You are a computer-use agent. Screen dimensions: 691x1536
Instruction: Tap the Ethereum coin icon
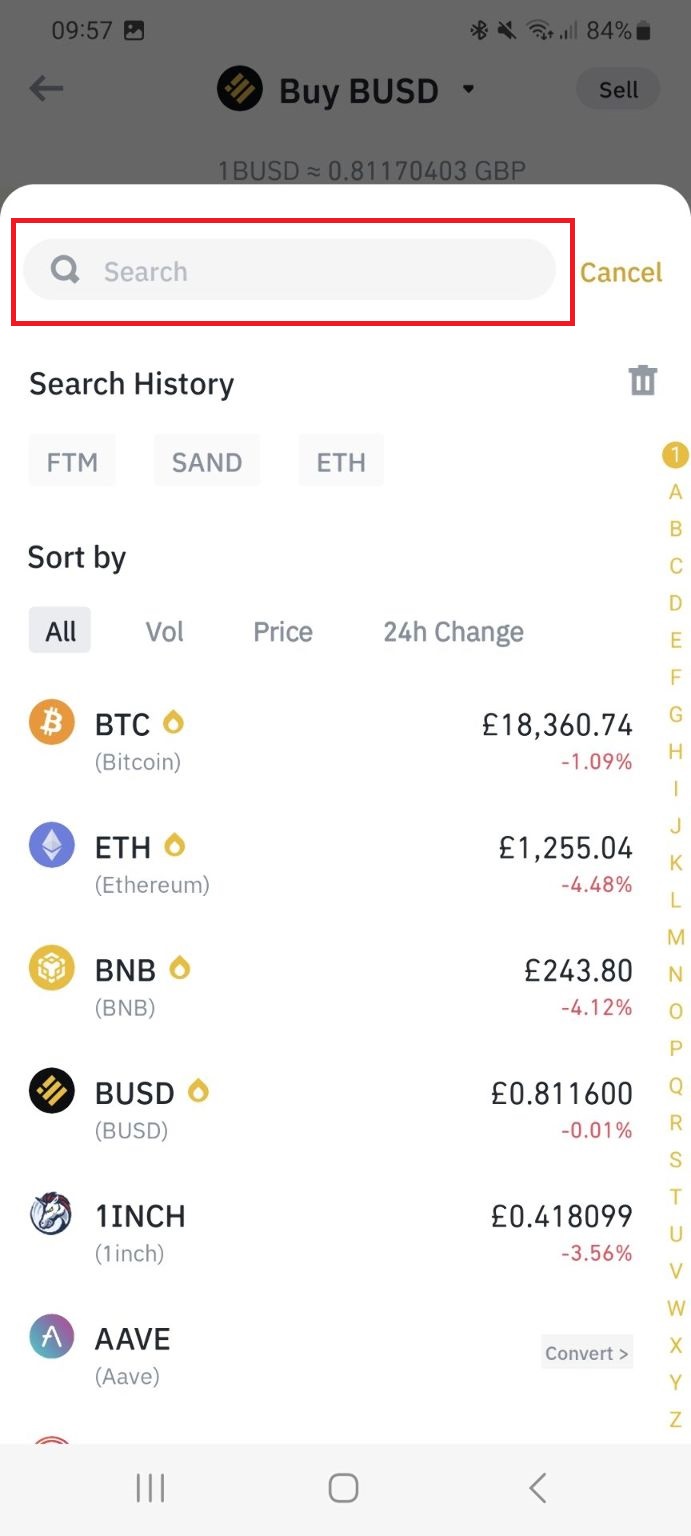click(x=52, y=846)
